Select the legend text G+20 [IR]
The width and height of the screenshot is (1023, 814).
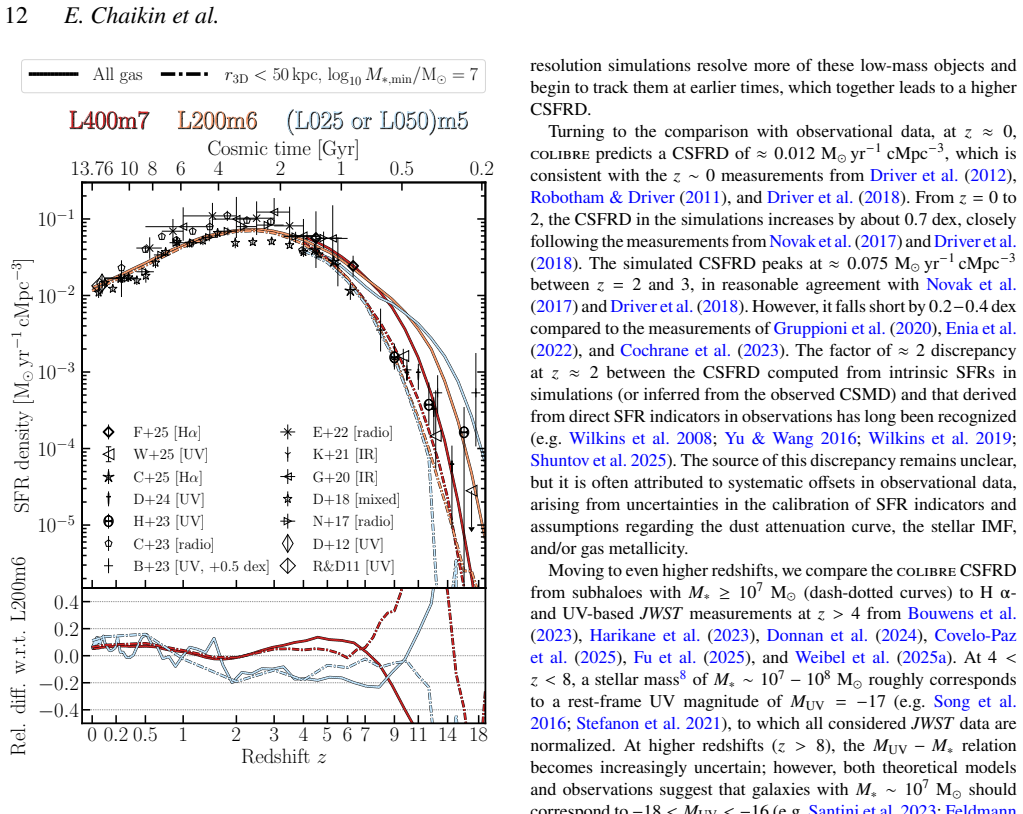(x=345, y=477)
